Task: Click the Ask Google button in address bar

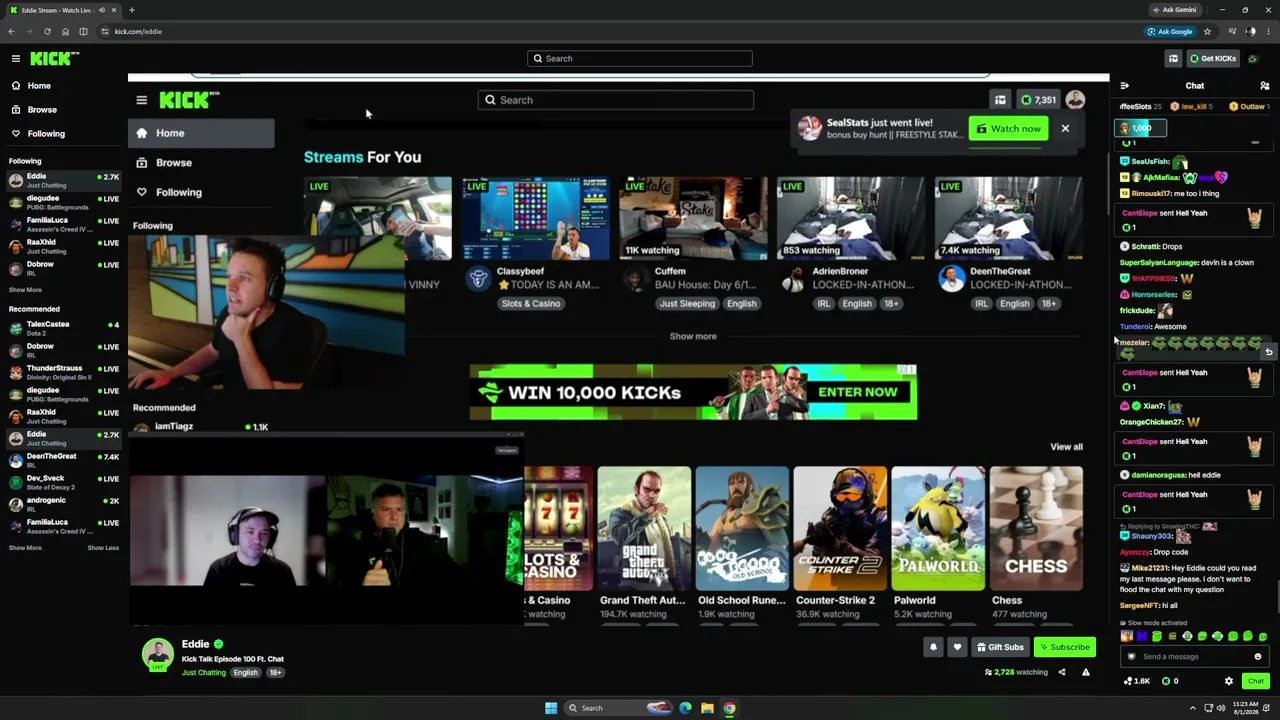Action: [x=1170, y=32]
